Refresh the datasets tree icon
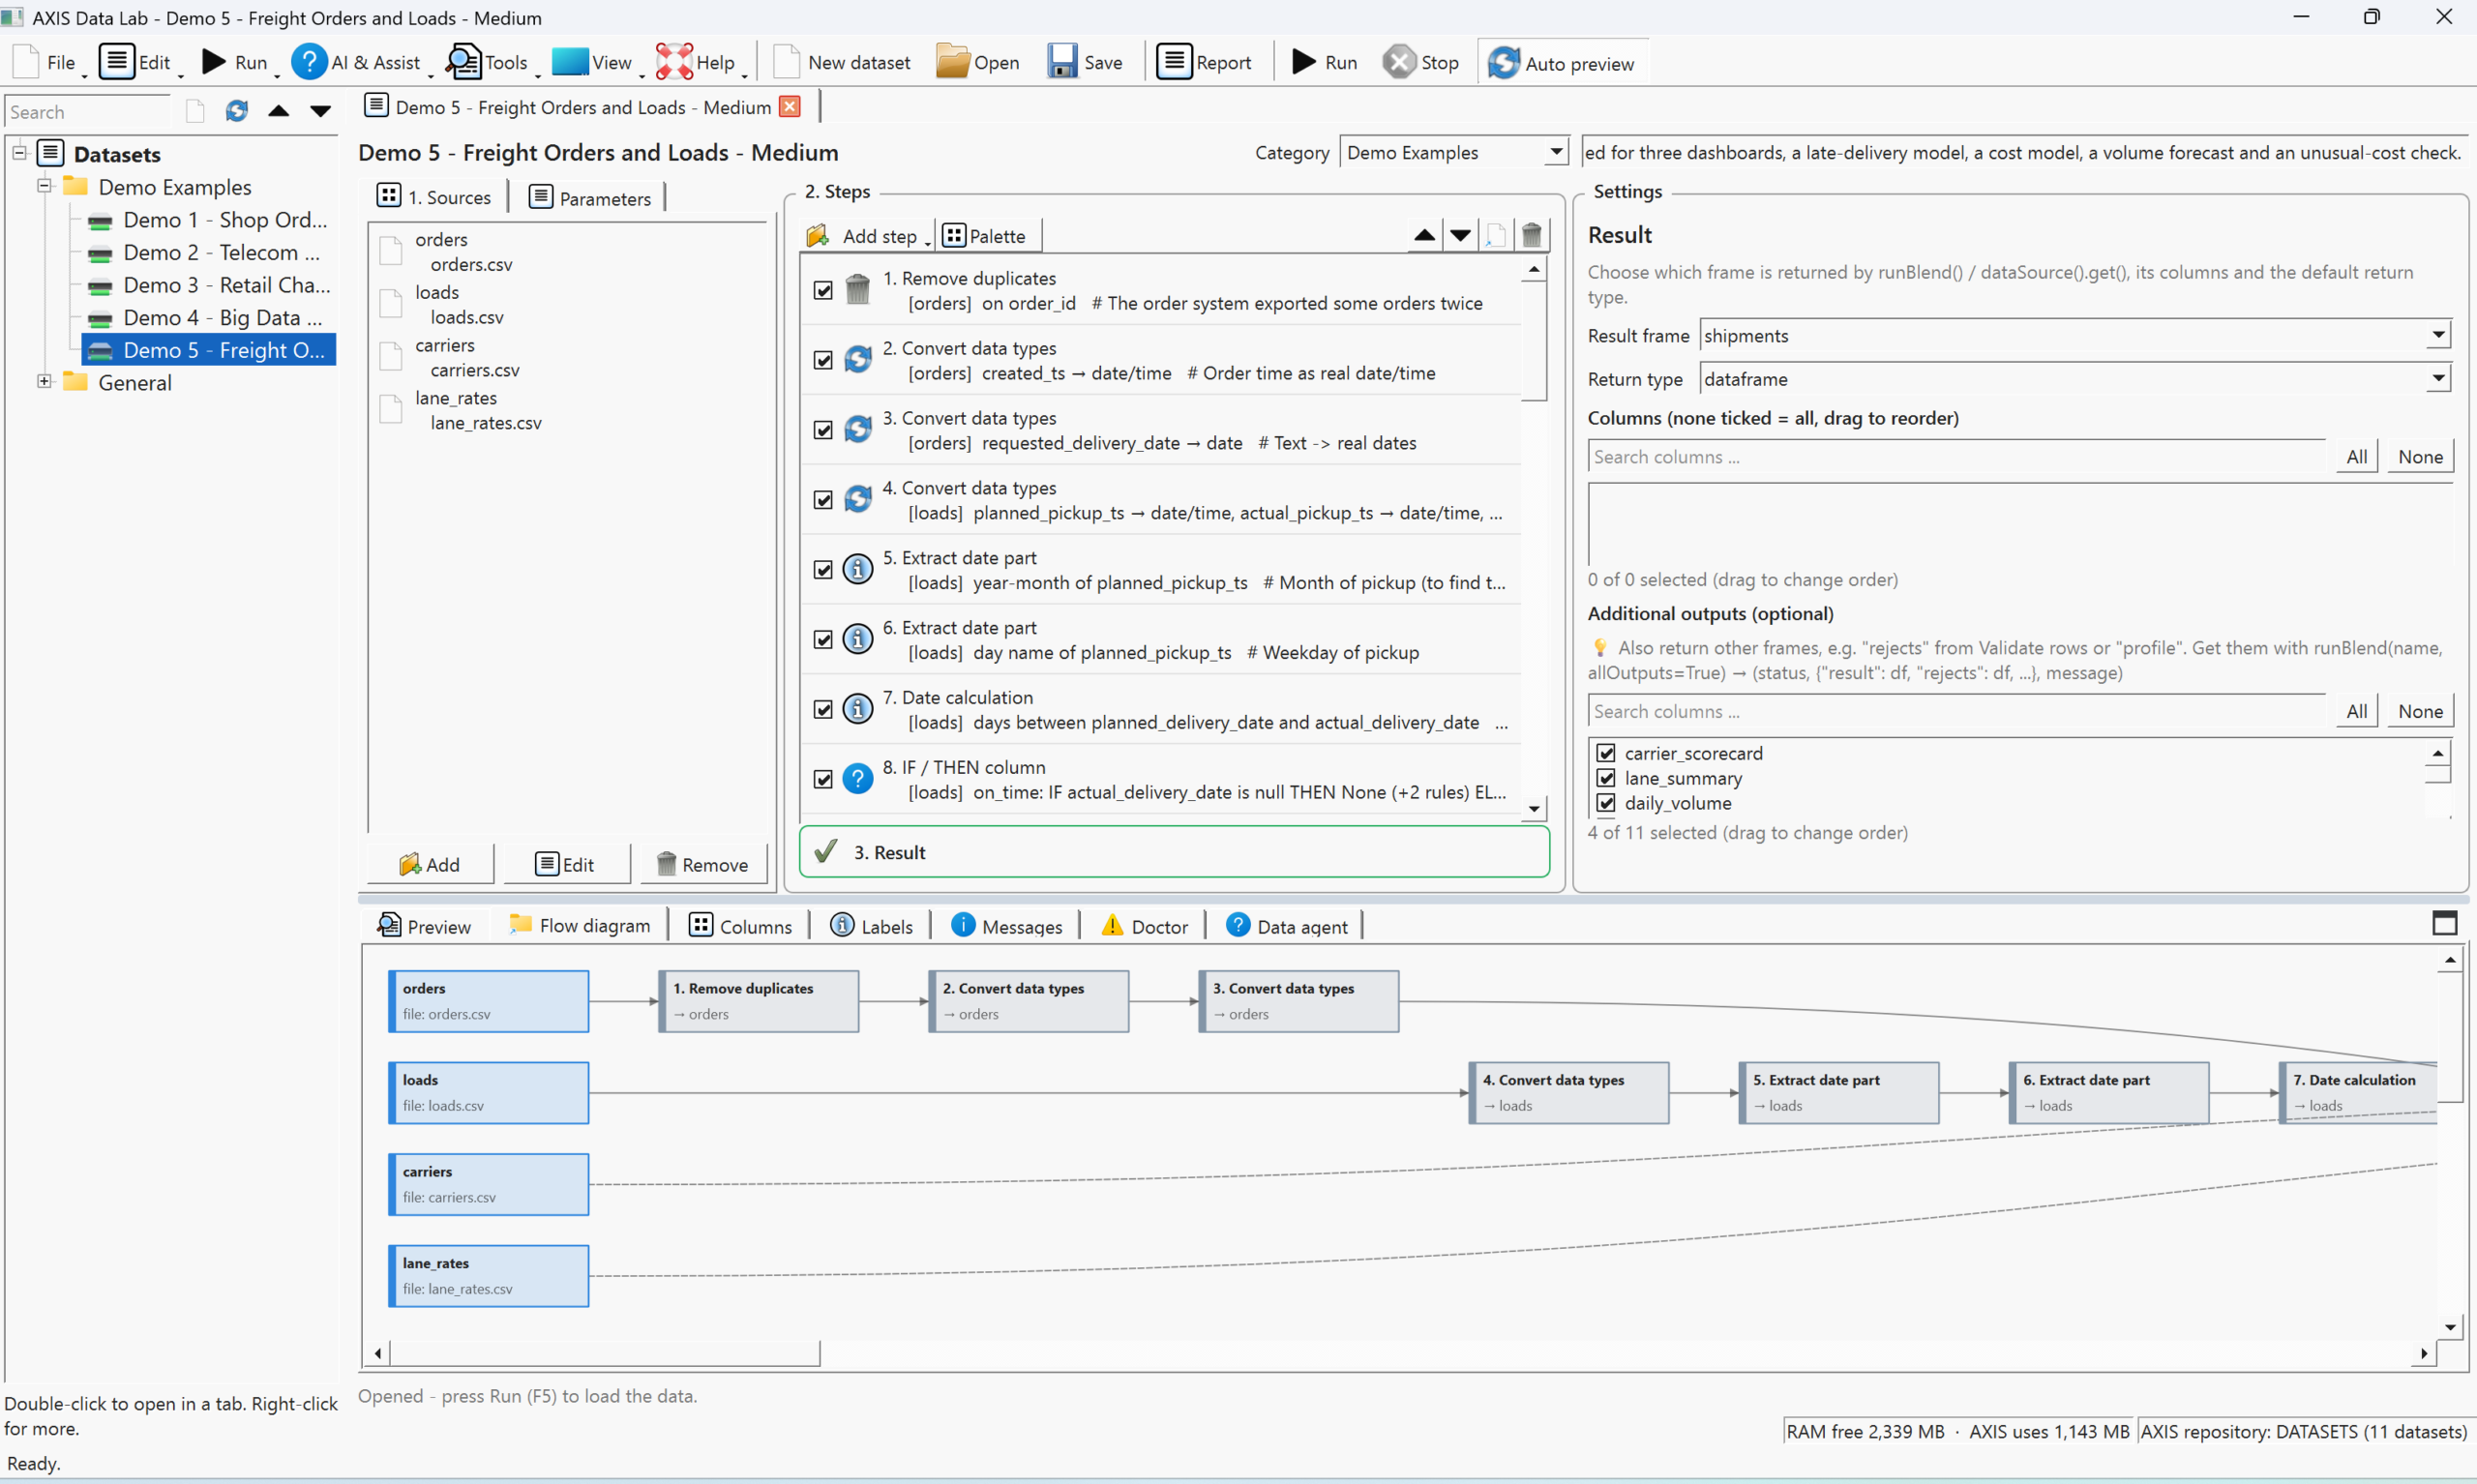 pos(236,111)
